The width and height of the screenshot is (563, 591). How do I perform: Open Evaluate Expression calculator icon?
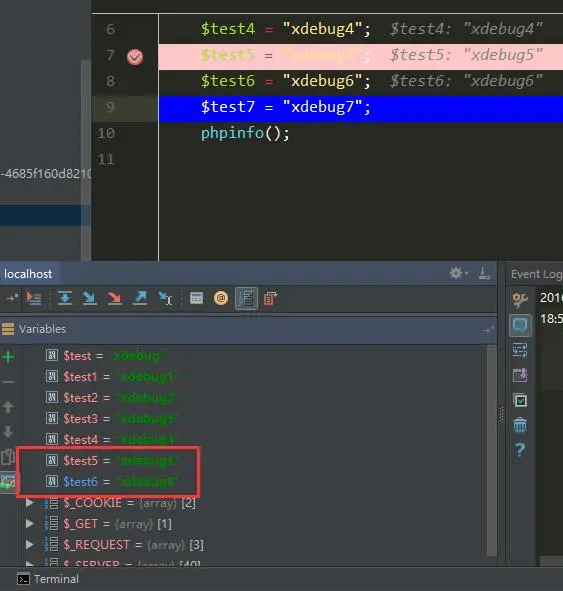[196, 298]
